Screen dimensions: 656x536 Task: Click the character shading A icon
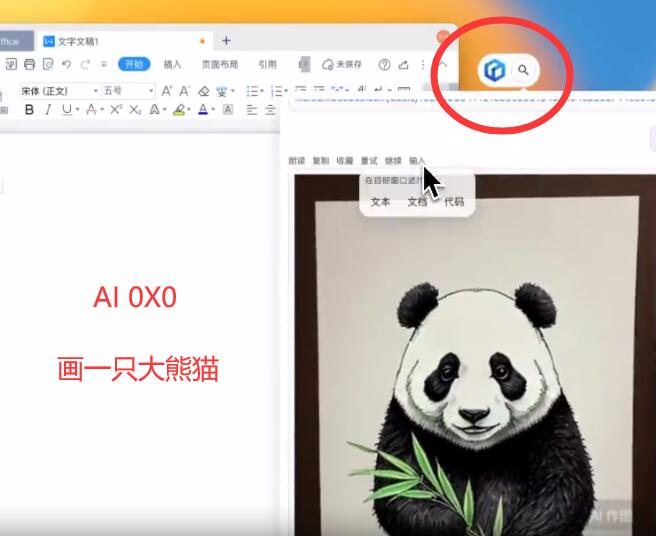tap(228, 110)
